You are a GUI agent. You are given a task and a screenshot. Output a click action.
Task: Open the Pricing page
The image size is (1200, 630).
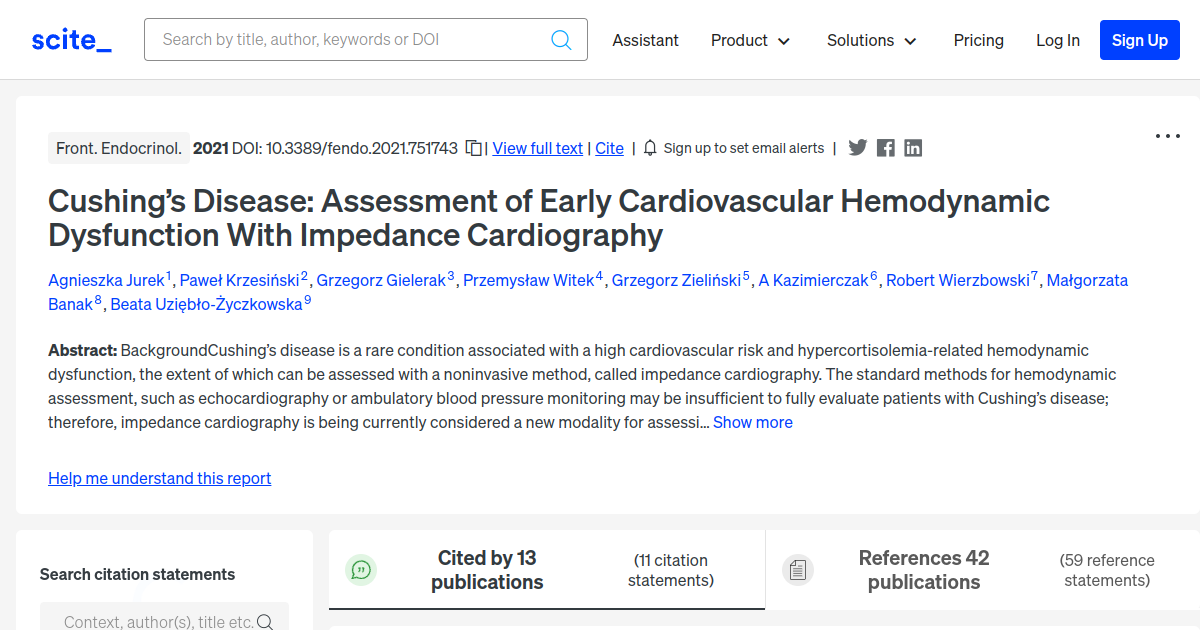[x=978, y=40]
